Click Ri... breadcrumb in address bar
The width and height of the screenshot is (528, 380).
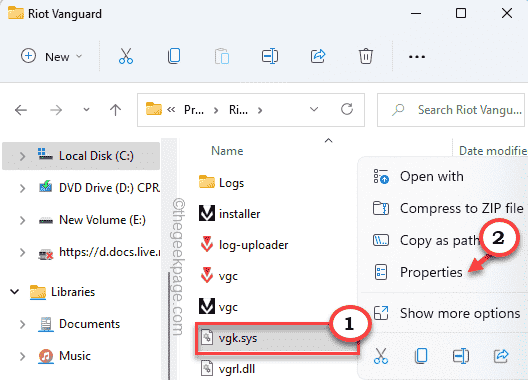point(238,110)
